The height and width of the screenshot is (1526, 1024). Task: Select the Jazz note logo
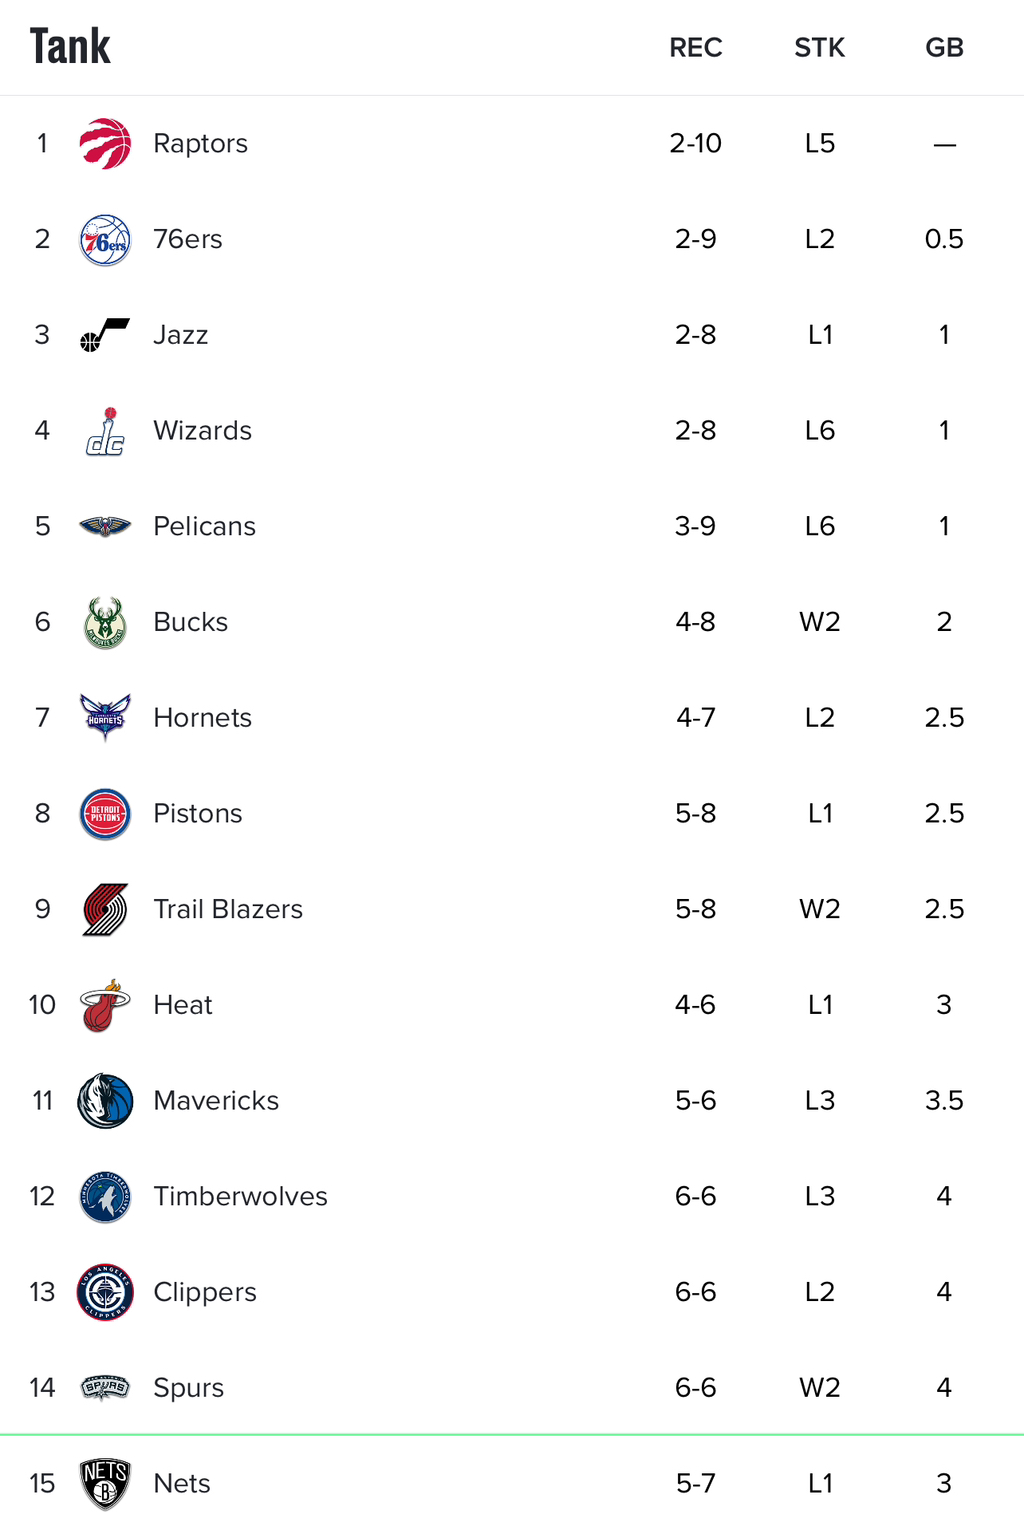pos(105,335)
